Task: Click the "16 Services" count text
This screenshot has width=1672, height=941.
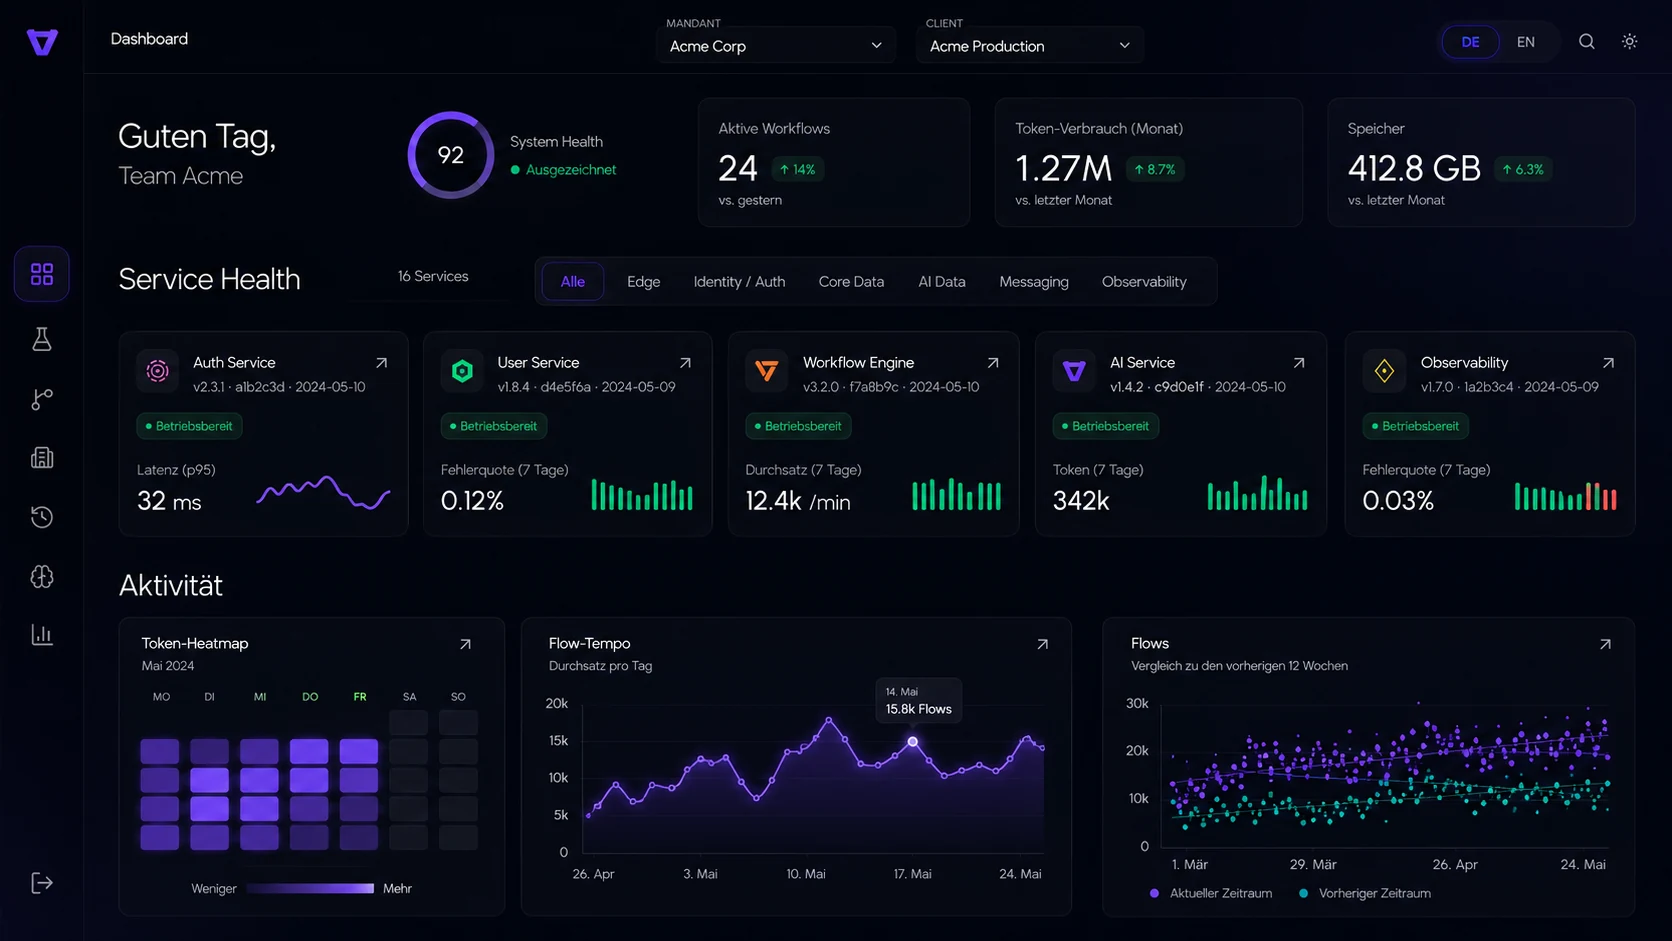Action: [x=433, y=277]
